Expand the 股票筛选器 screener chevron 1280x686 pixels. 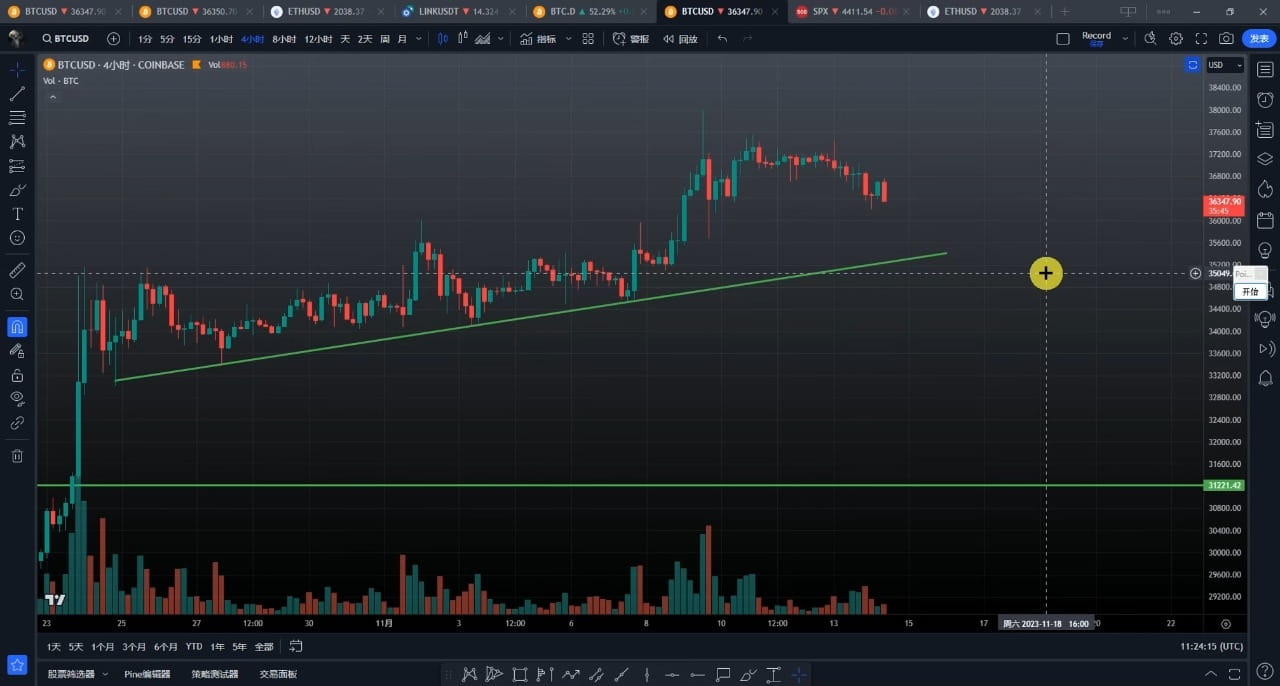(x=104, y=674)
